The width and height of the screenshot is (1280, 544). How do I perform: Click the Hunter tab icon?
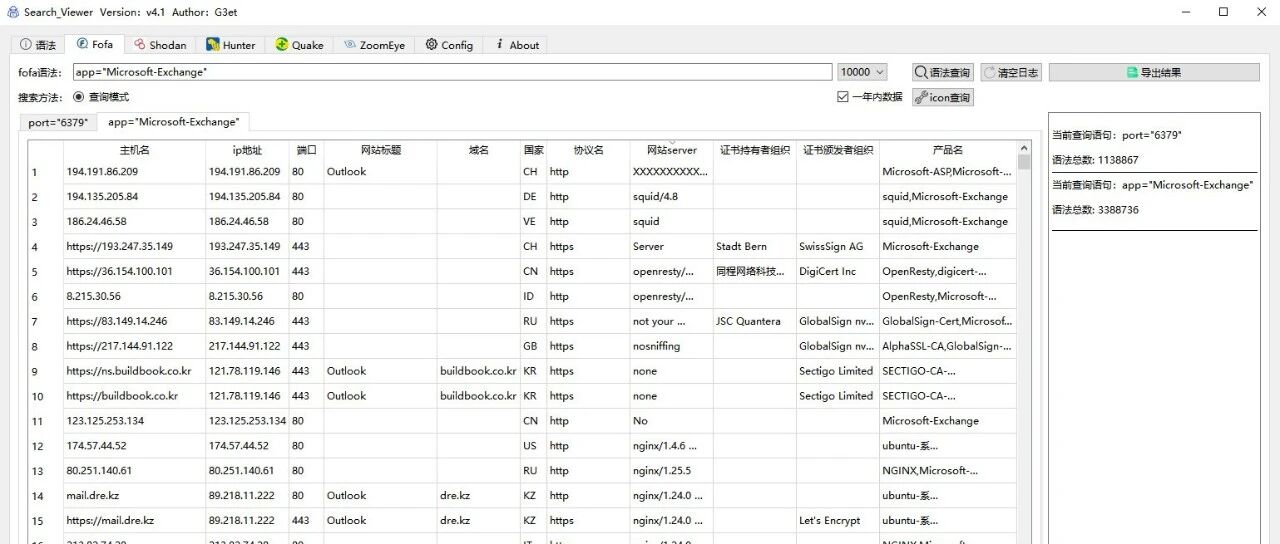213,45
